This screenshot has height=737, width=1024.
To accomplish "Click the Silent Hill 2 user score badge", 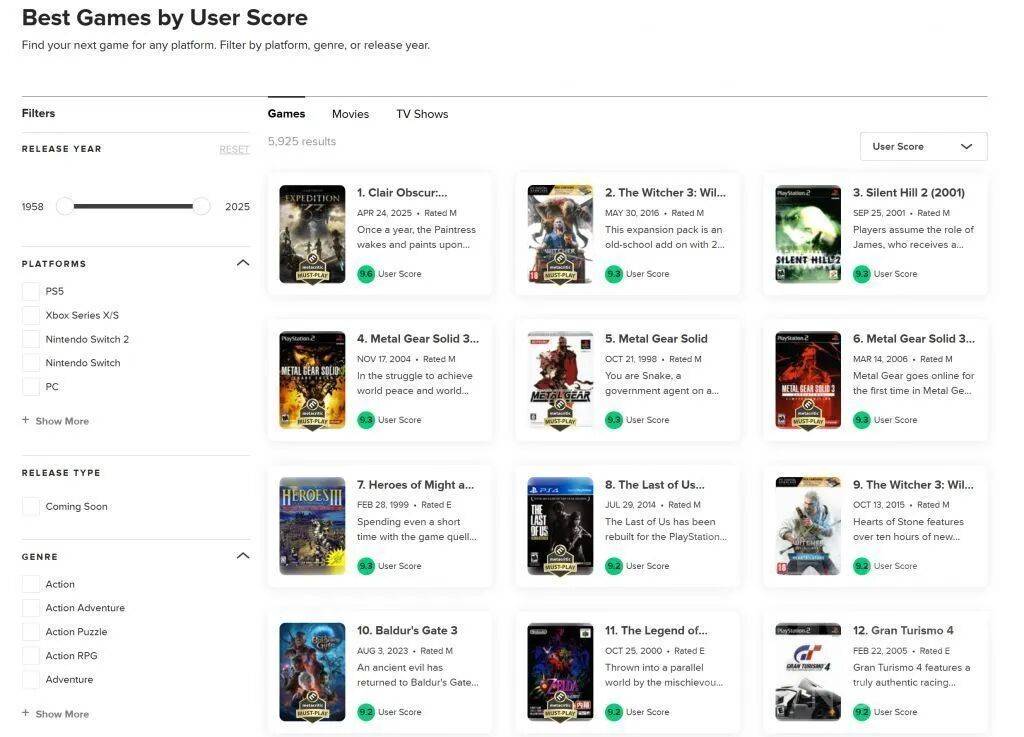I will [862, 274].
